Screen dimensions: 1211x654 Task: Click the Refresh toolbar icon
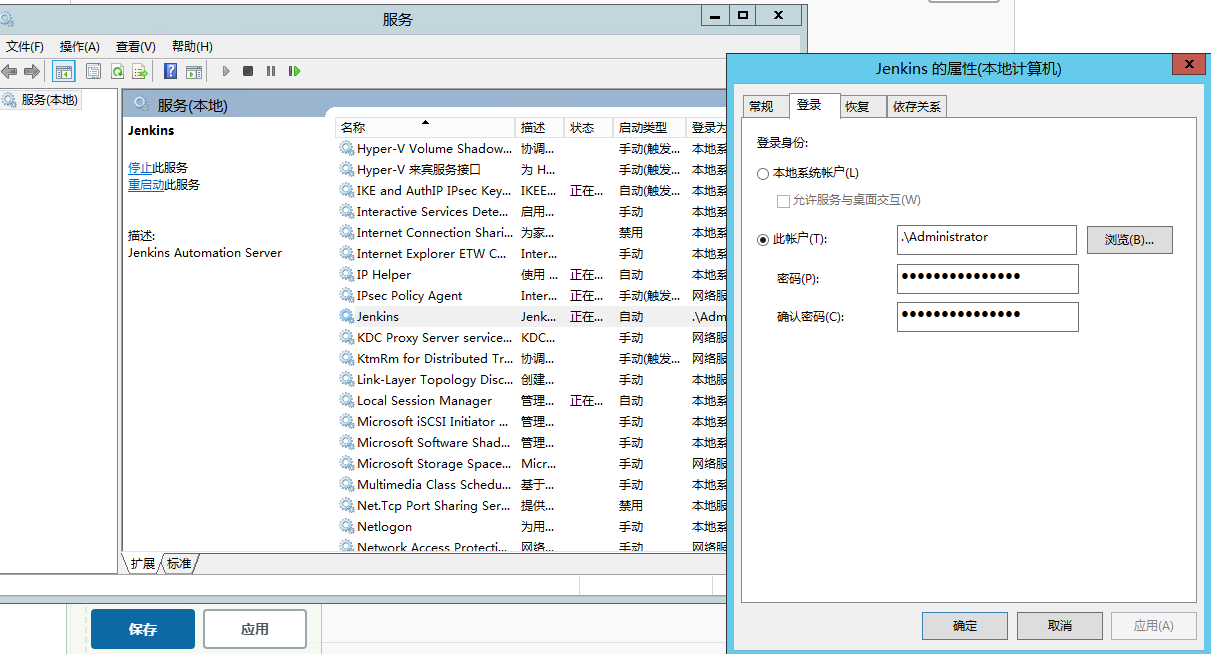coord(117,71)
